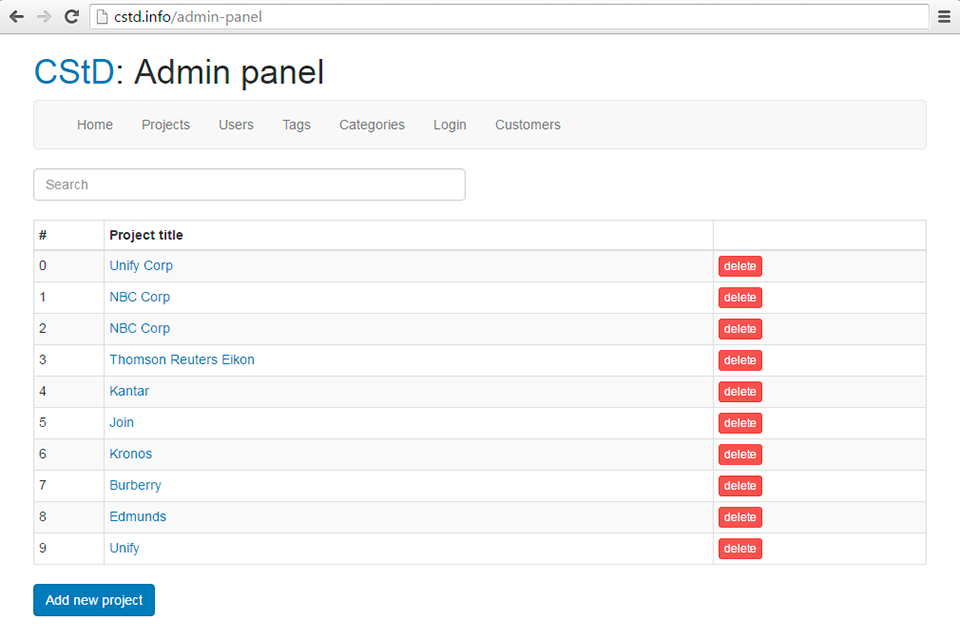Delete the NBC Corp project in row 2
This screenshot has height=640, width=960.
[740, 329]
